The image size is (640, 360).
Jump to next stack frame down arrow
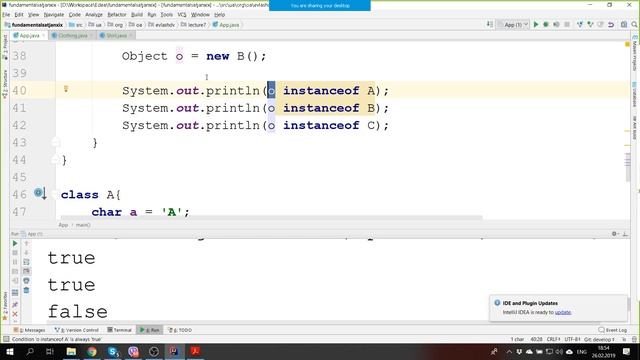pos(26,253)
